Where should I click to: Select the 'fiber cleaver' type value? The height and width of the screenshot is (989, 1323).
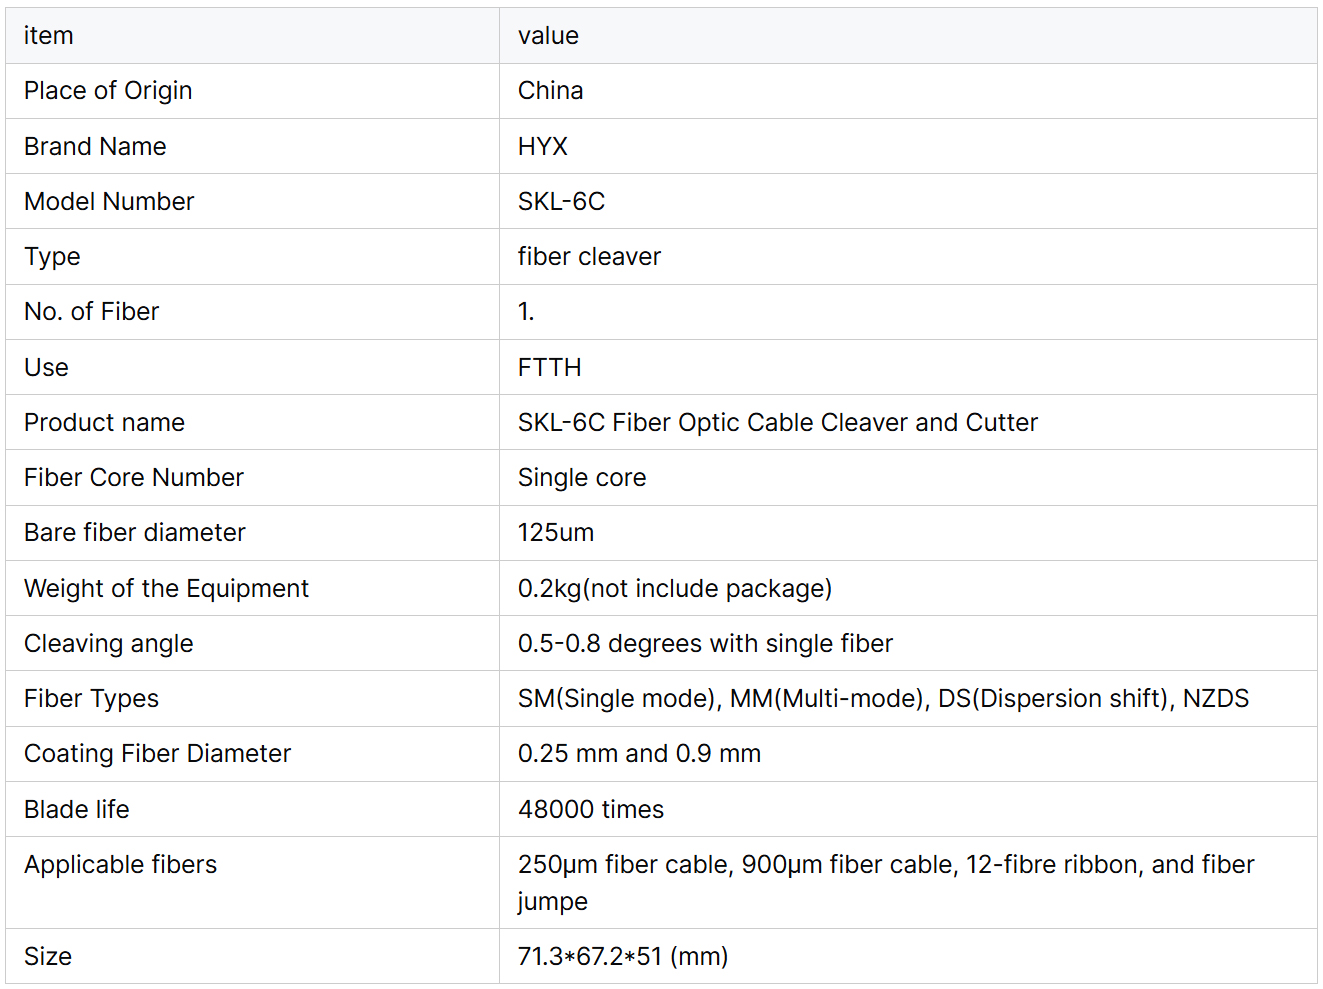pos(589,257)
